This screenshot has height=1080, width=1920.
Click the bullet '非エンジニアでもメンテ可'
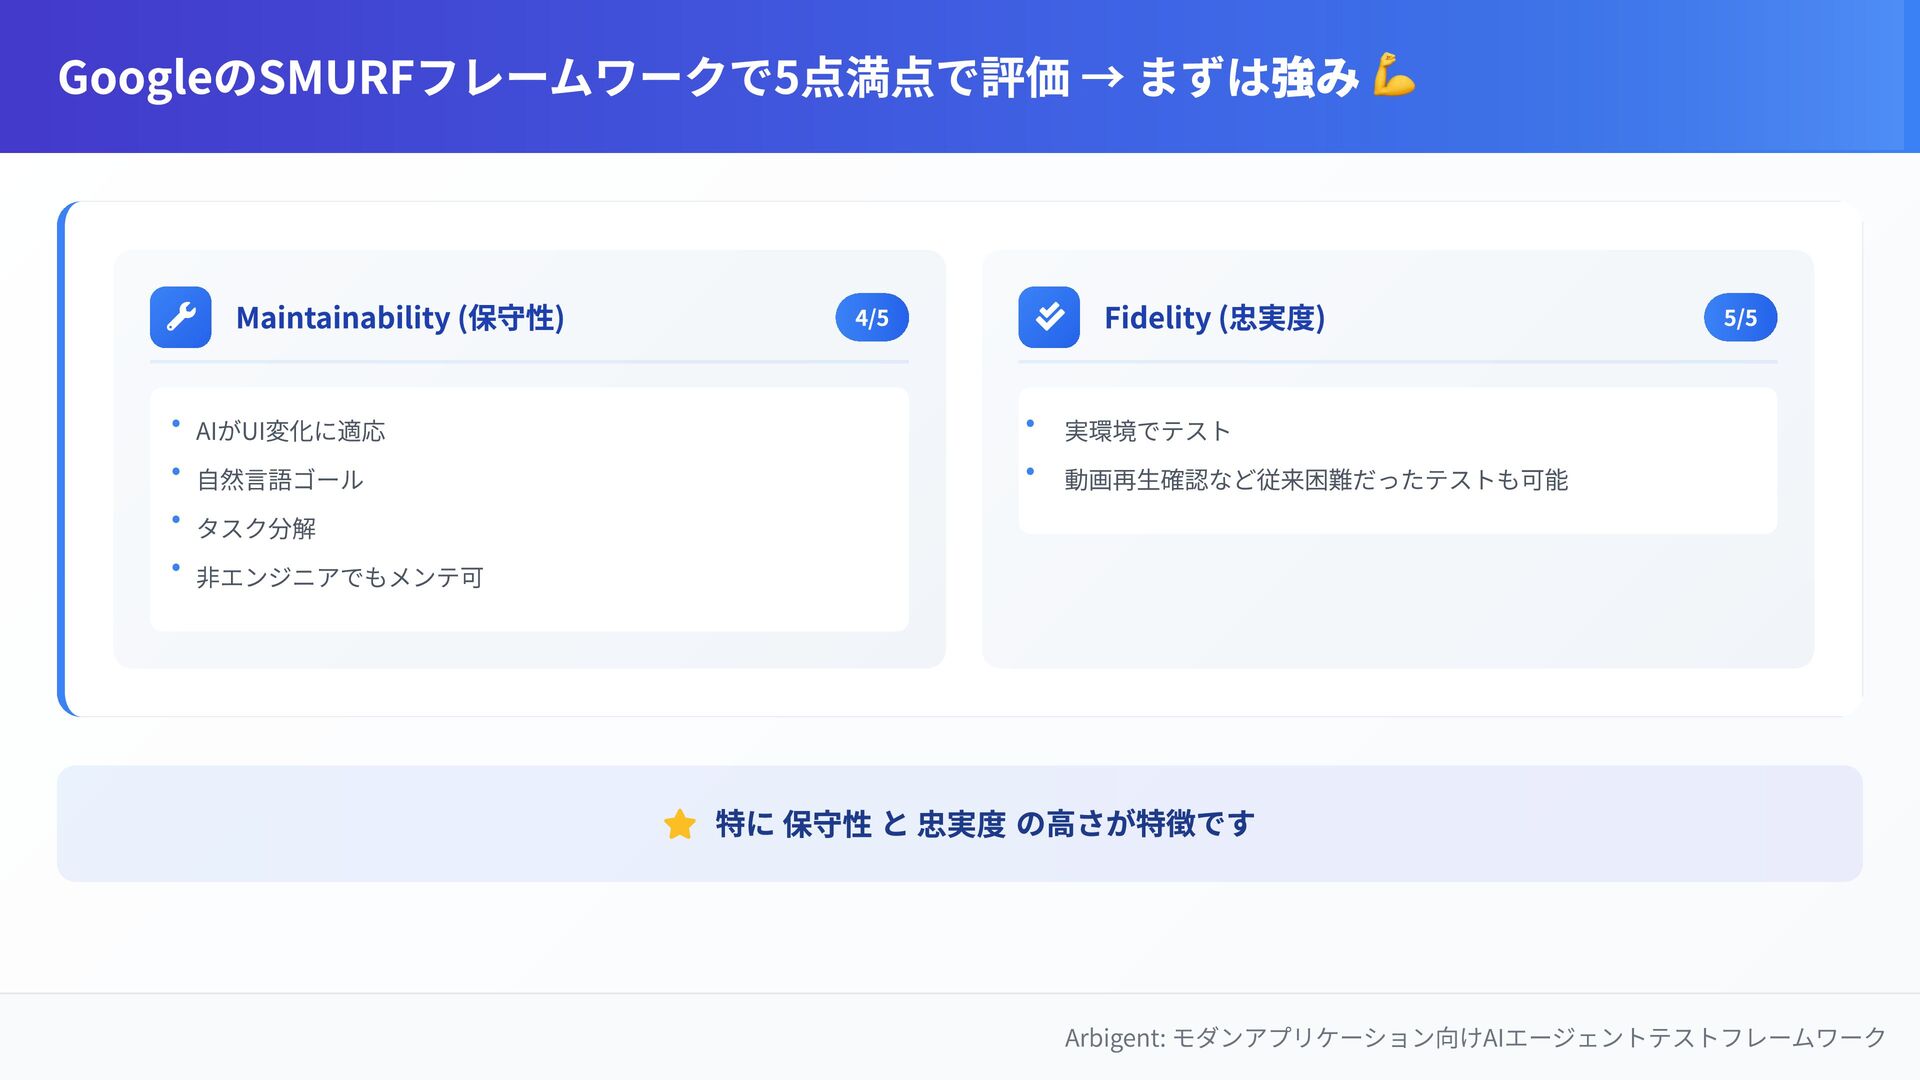(x=339, y=577)
